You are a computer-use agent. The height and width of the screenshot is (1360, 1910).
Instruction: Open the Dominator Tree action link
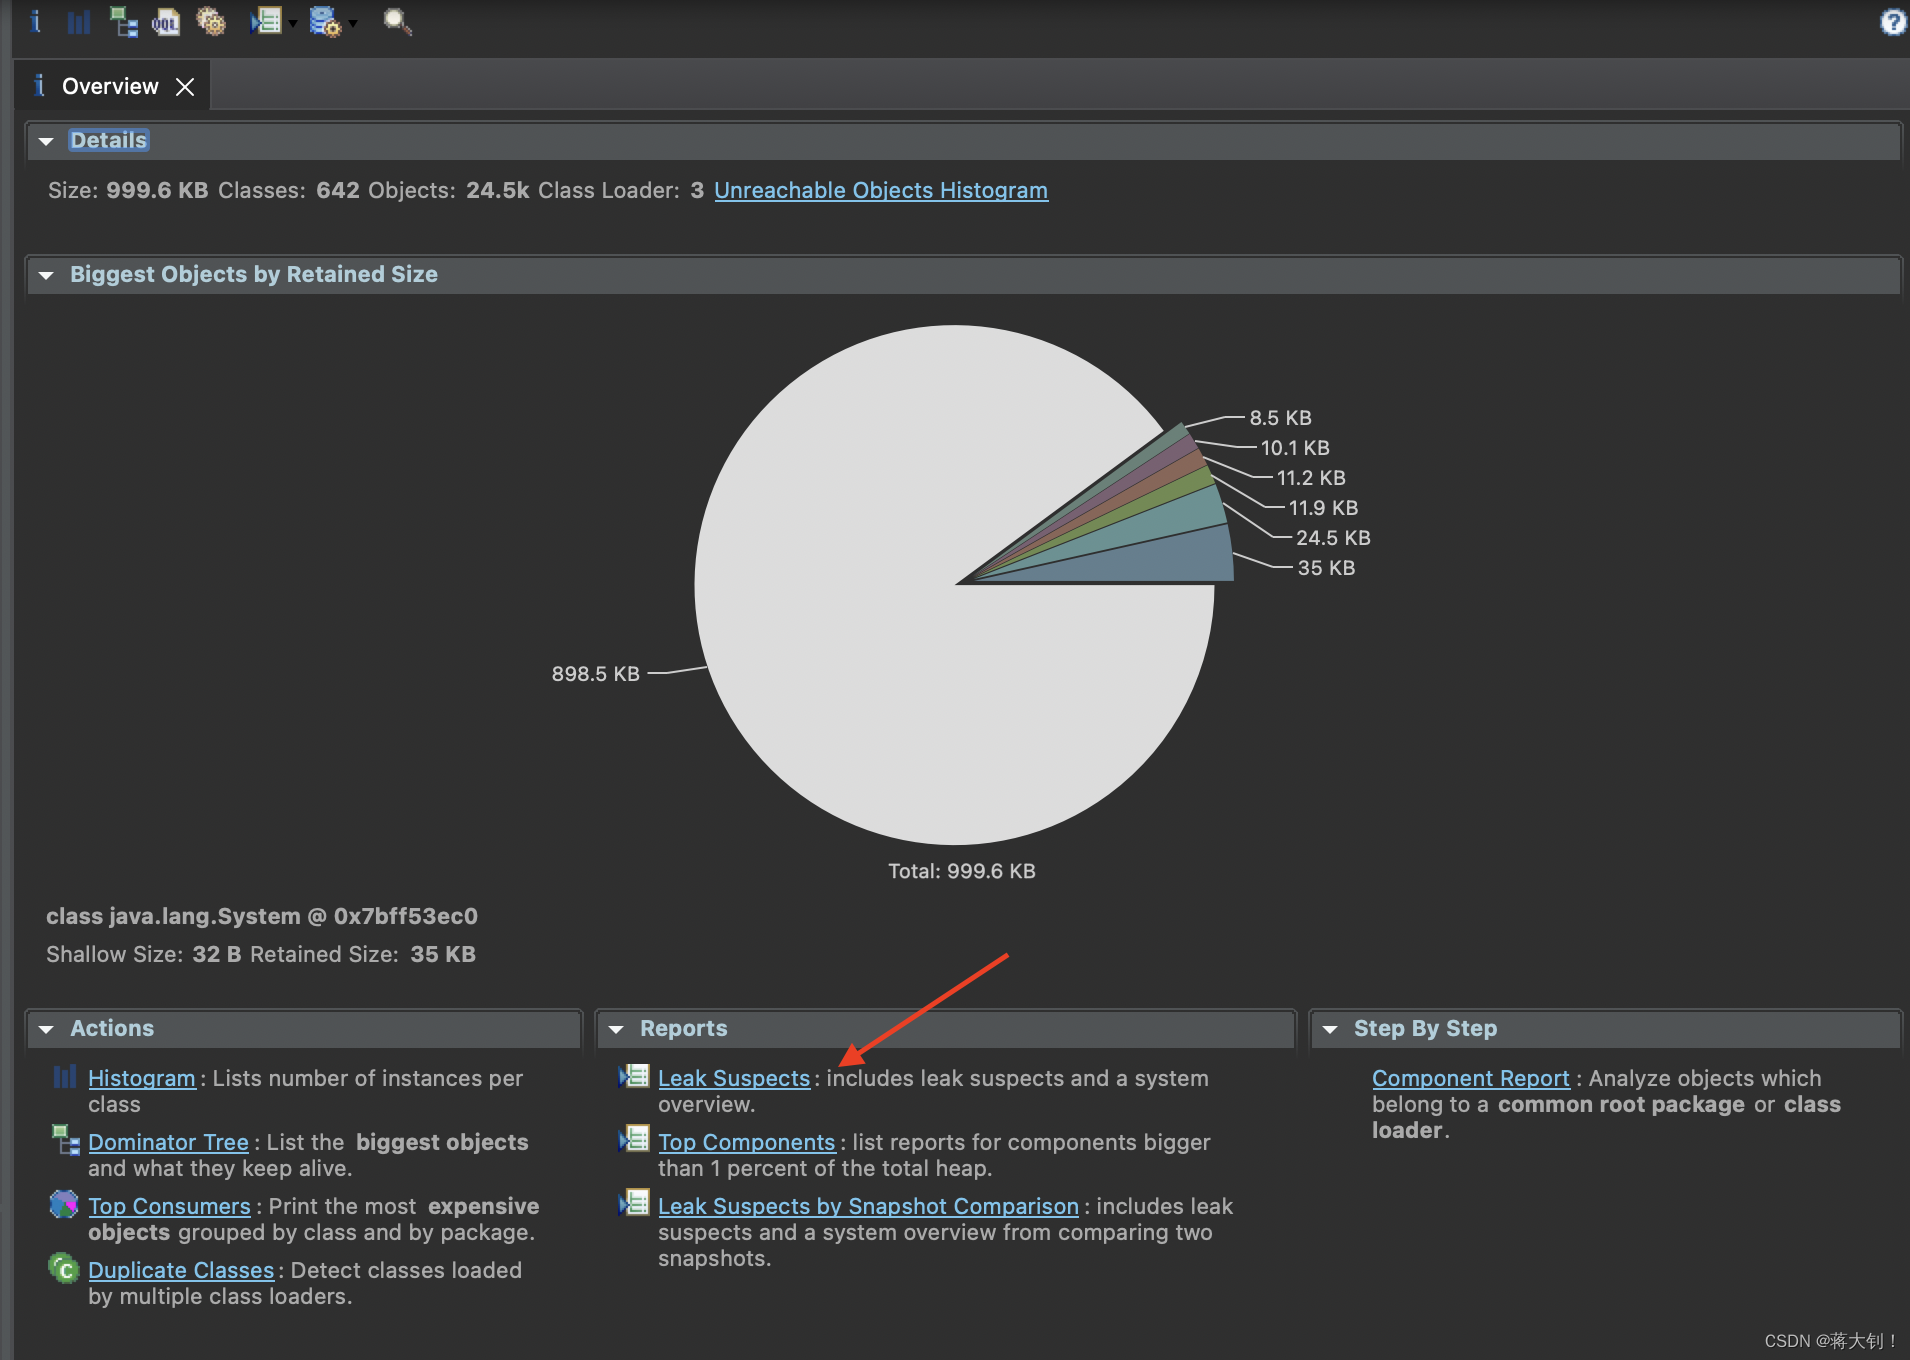click(168, 1142)
